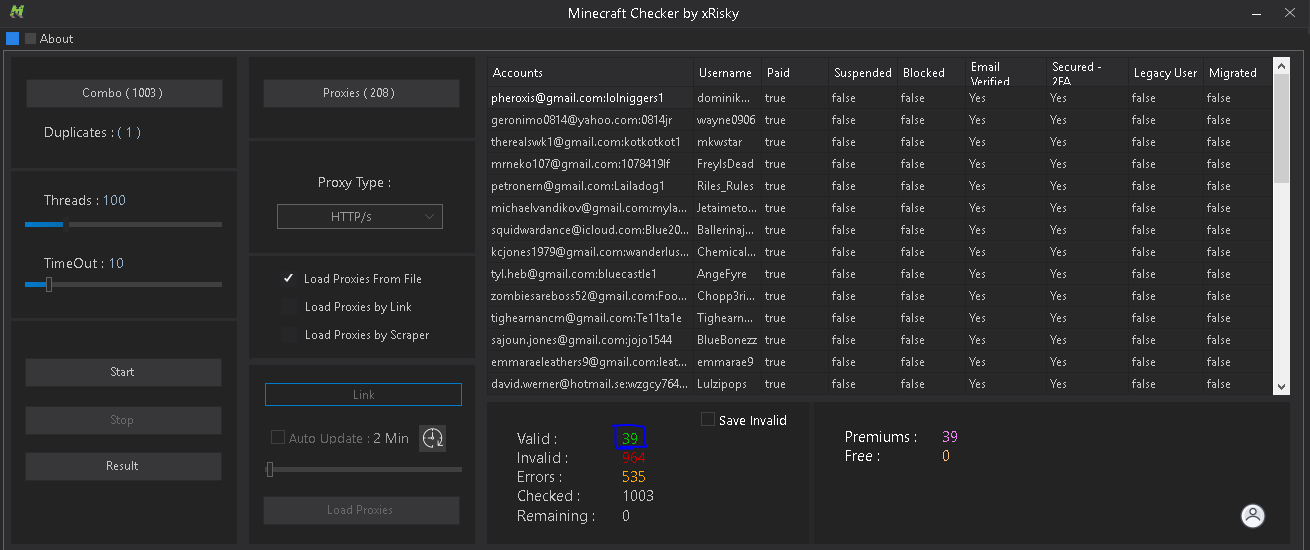
Task: Select the row with username emmarae9
Action: (x=880, y=362)
